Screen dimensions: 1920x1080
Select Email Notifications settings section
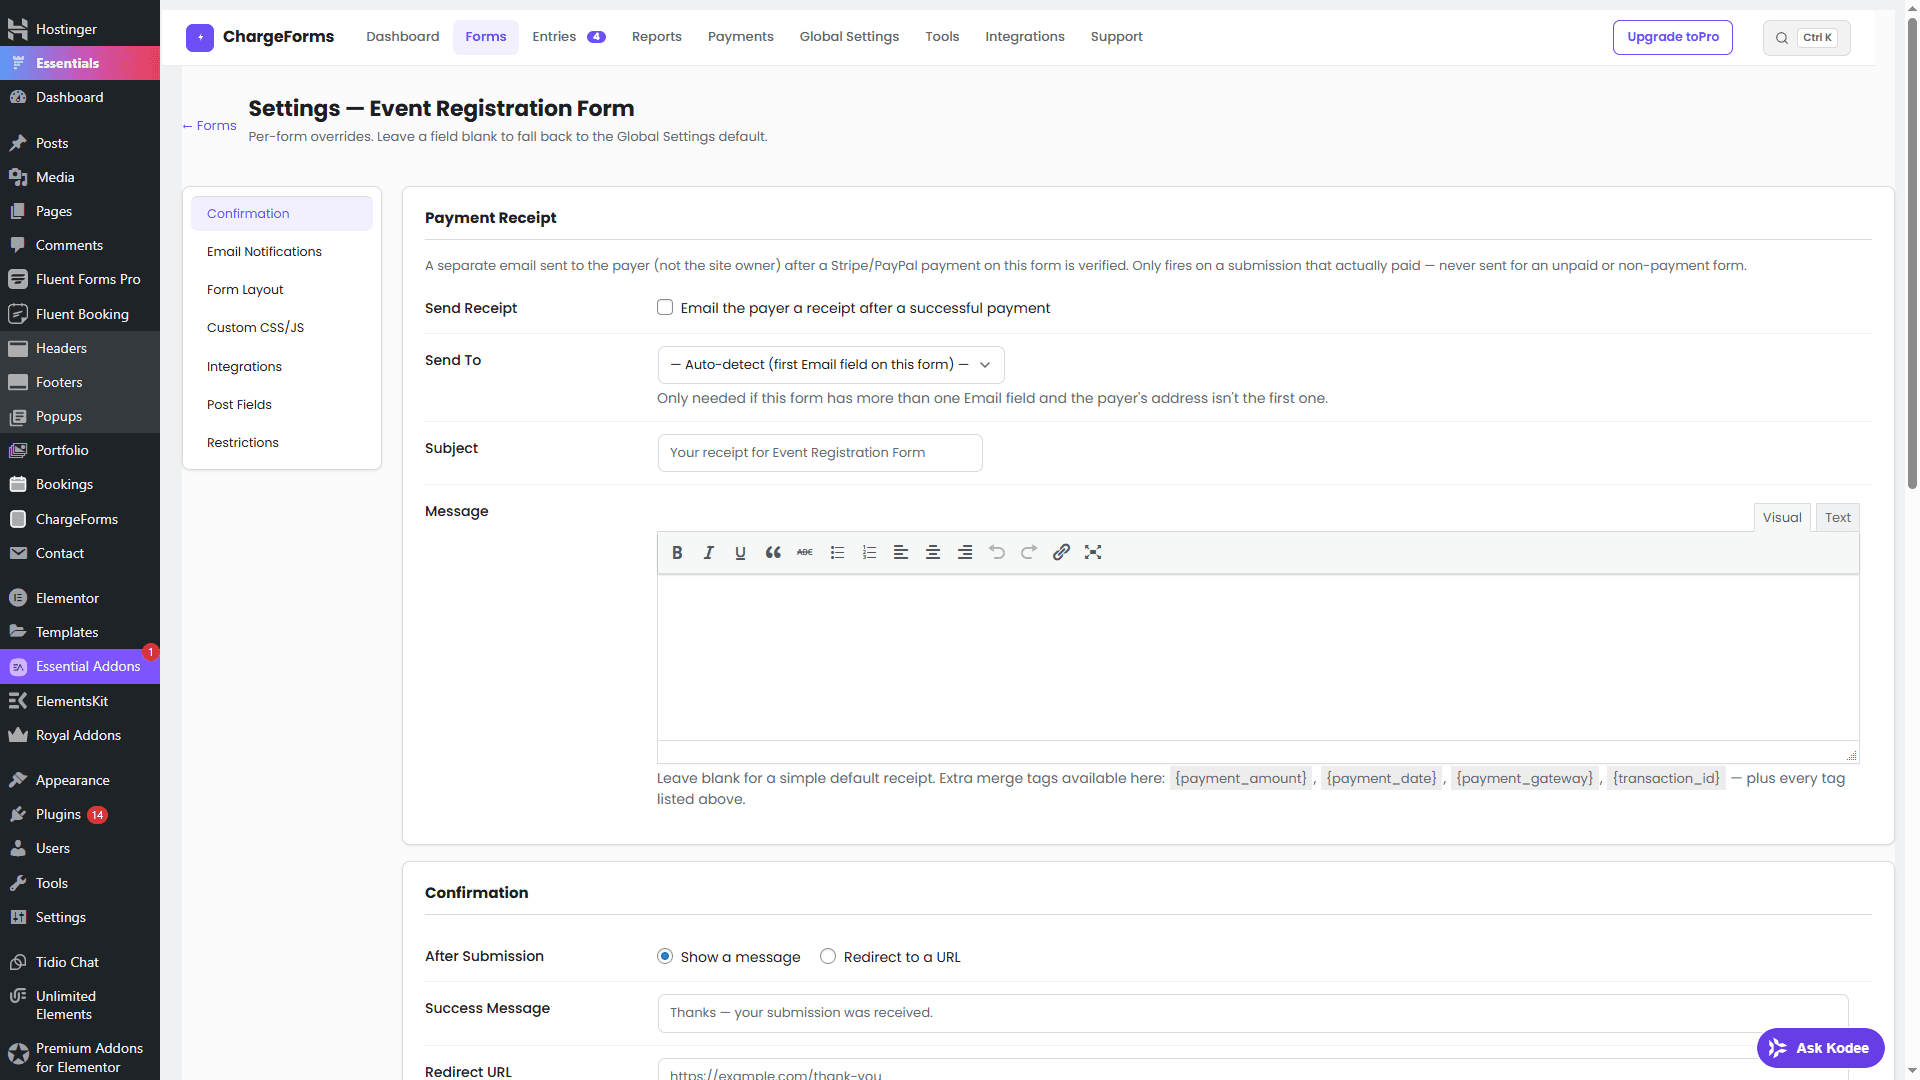click(x=282, y=252)
